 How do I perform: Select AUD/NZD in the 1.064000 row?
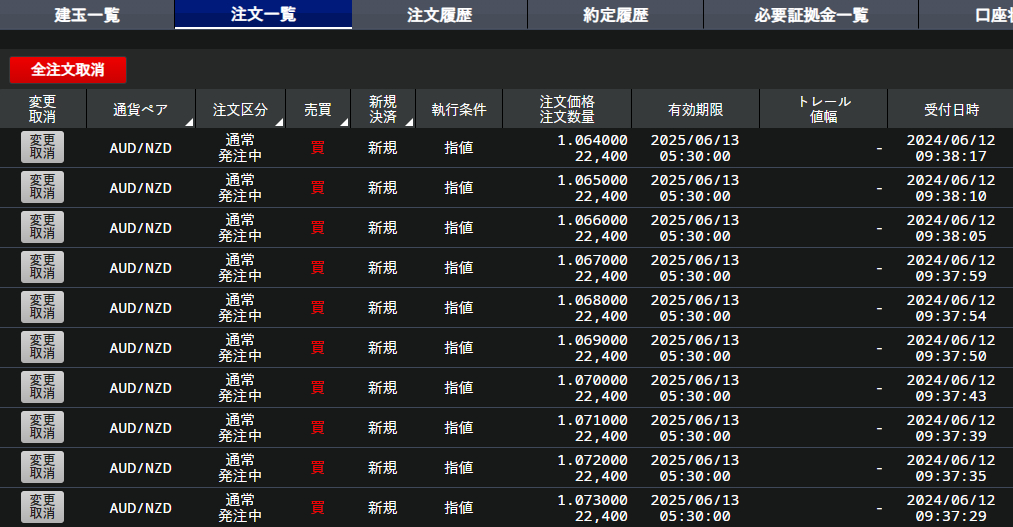[x=141, y=148]
